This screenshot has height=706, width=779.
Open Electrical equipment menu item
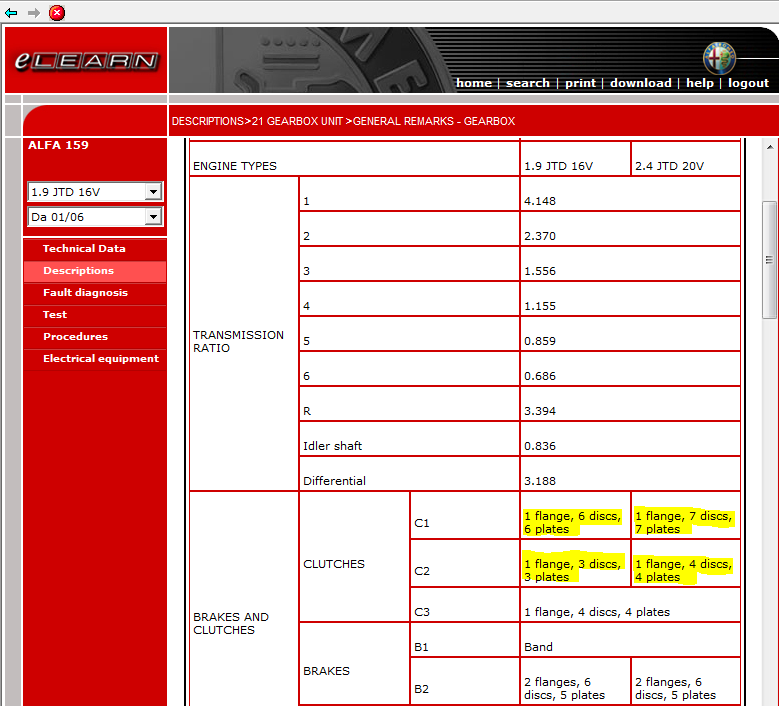[101, 358]
